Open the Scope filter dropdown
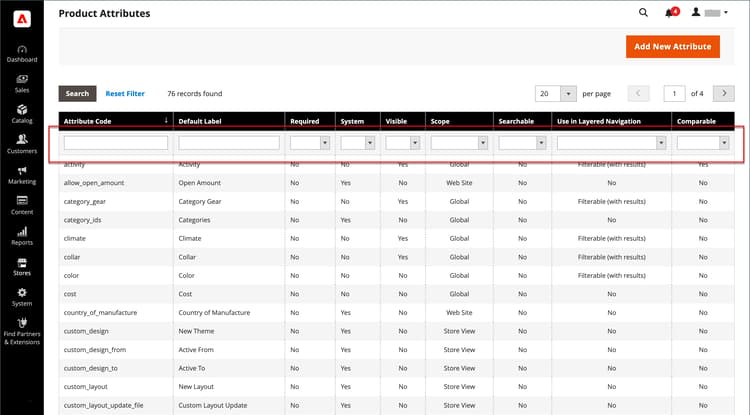 (x=459, y=142)
